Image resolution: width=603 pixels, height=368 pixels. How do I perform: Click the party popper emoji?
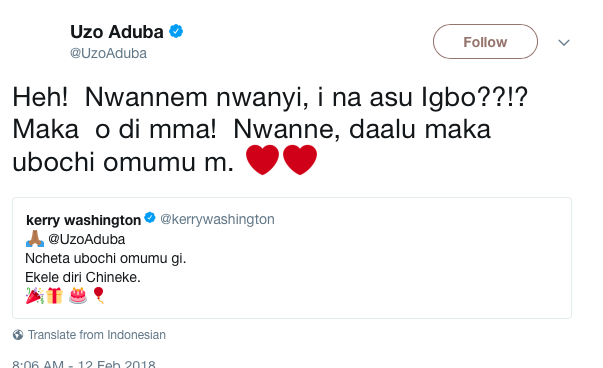point(35,295)
